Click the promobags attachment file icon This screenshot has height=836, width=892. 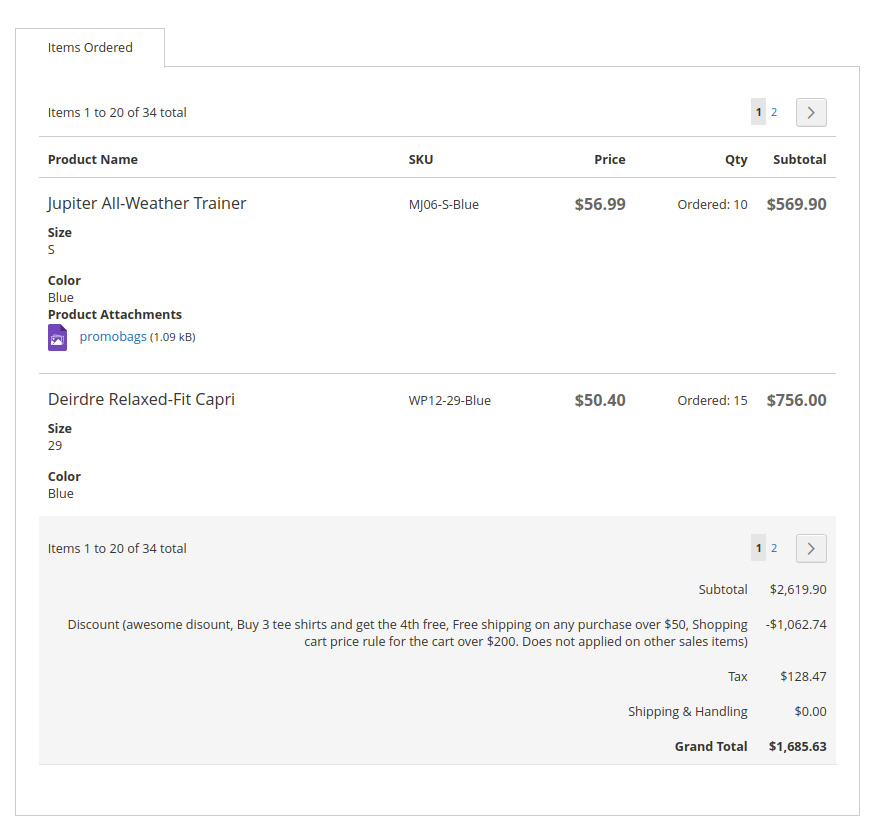coord(57,337)
